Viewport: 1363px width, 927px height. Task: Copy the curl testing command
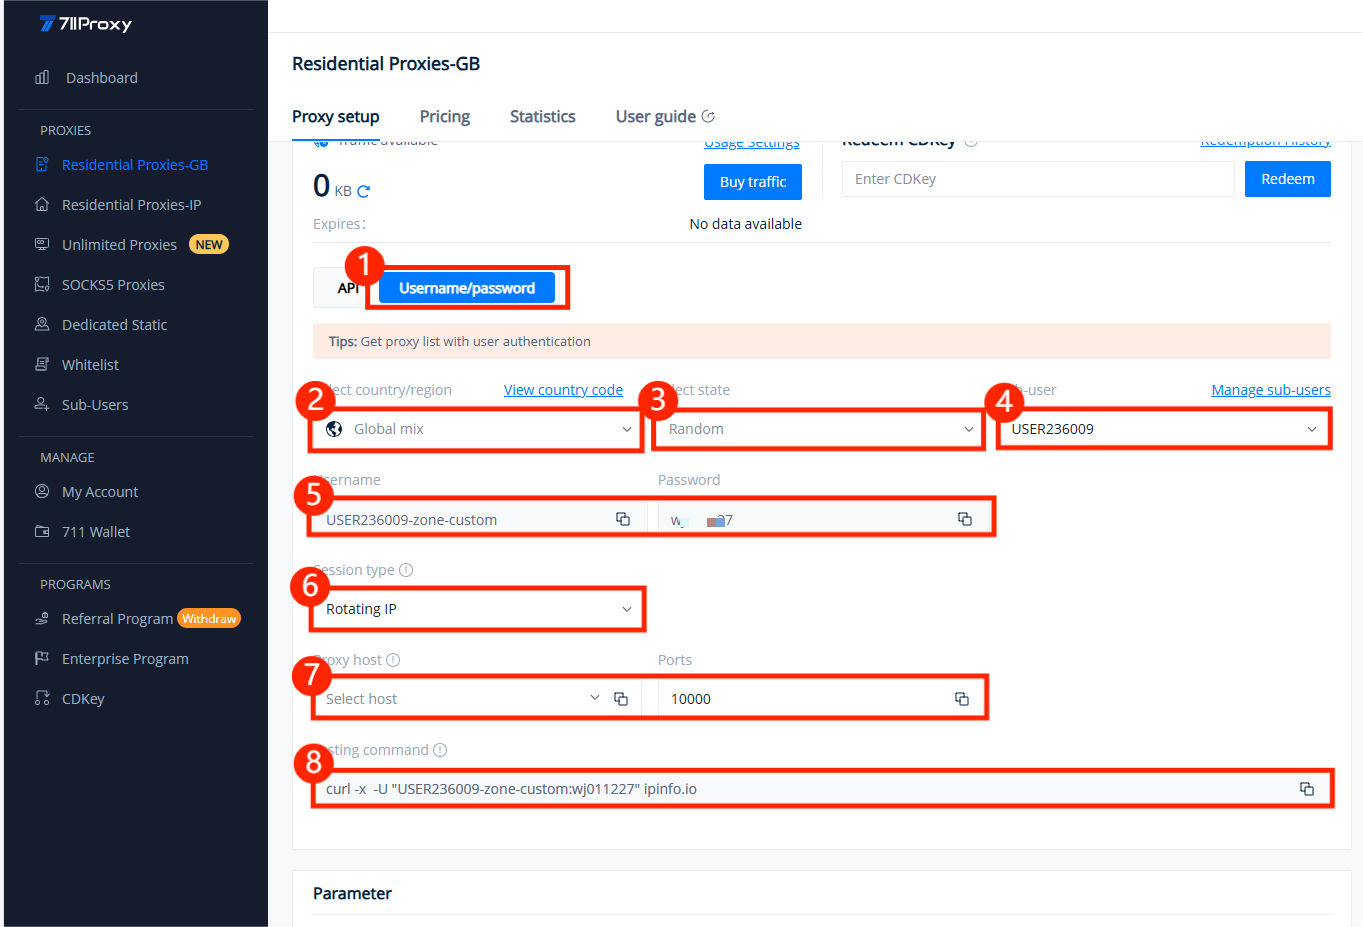[x=1307, y=789]
